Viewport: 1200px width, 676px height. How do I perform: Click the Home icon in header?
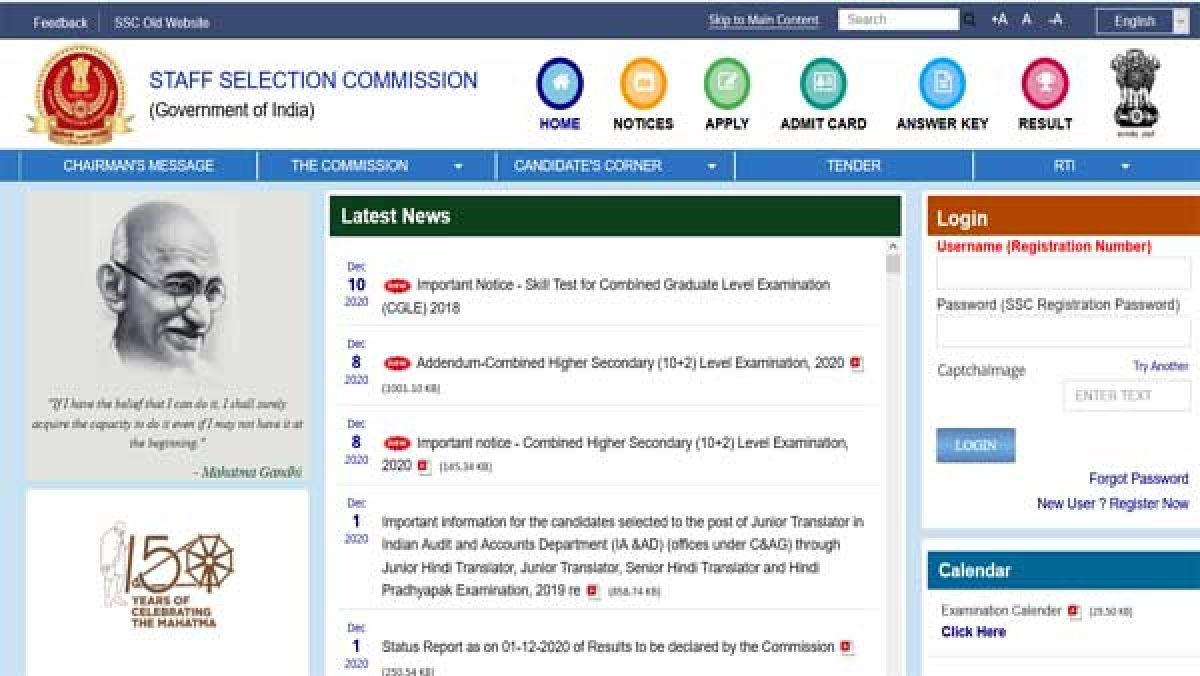click(x=559, y=84)
